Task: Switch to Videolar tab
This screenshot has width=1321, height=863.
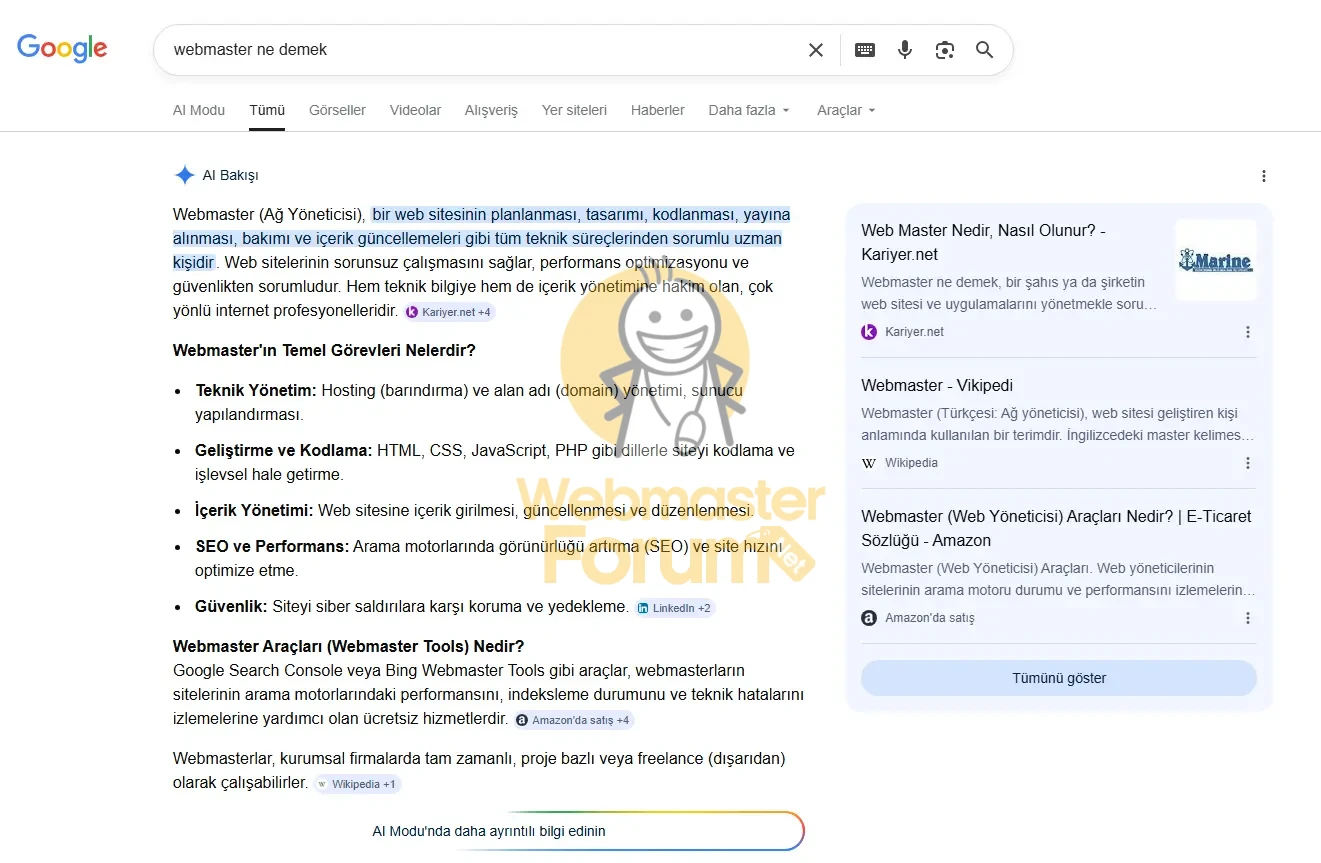Action: 415,110
